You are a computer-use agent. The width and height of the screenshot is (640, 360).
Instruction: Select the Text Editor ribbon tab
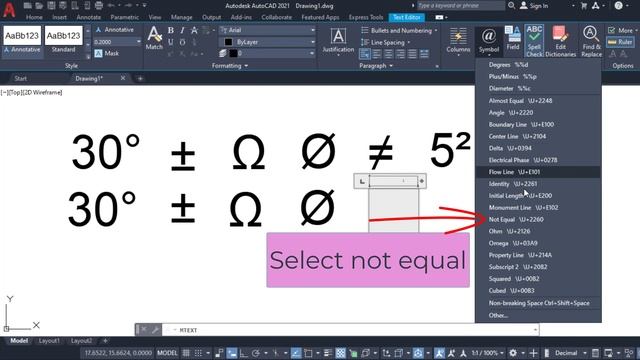pos(407,17)
